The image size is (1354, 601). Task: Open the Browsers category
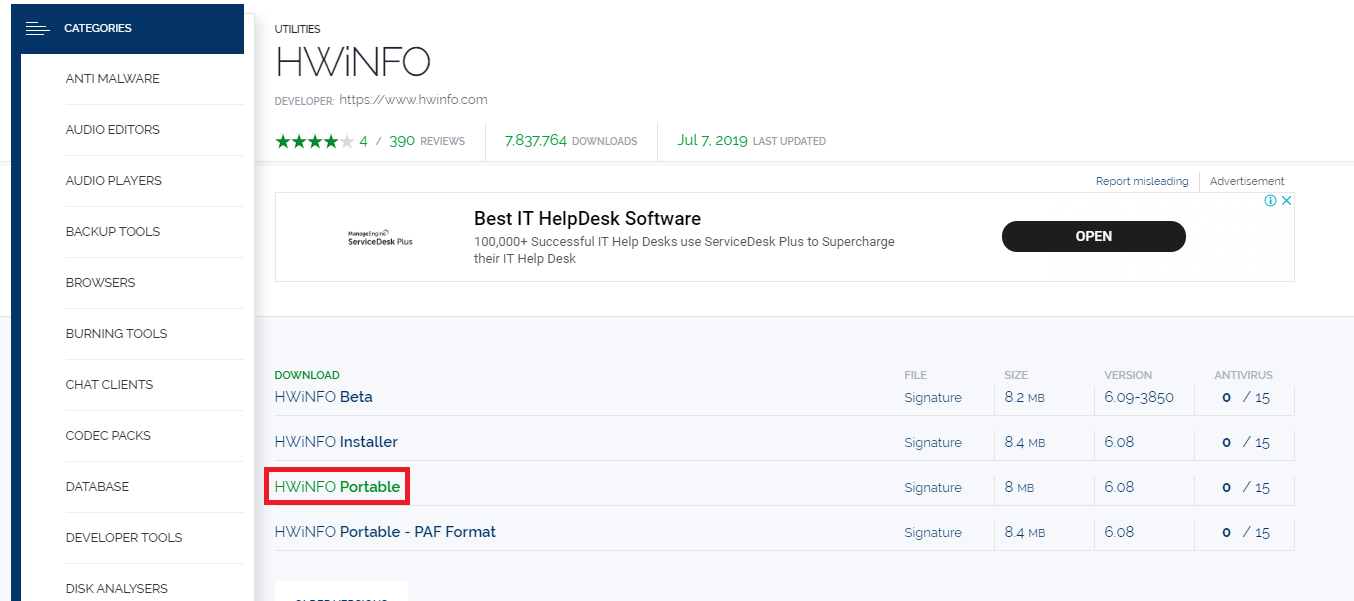[x=100, y=283]
